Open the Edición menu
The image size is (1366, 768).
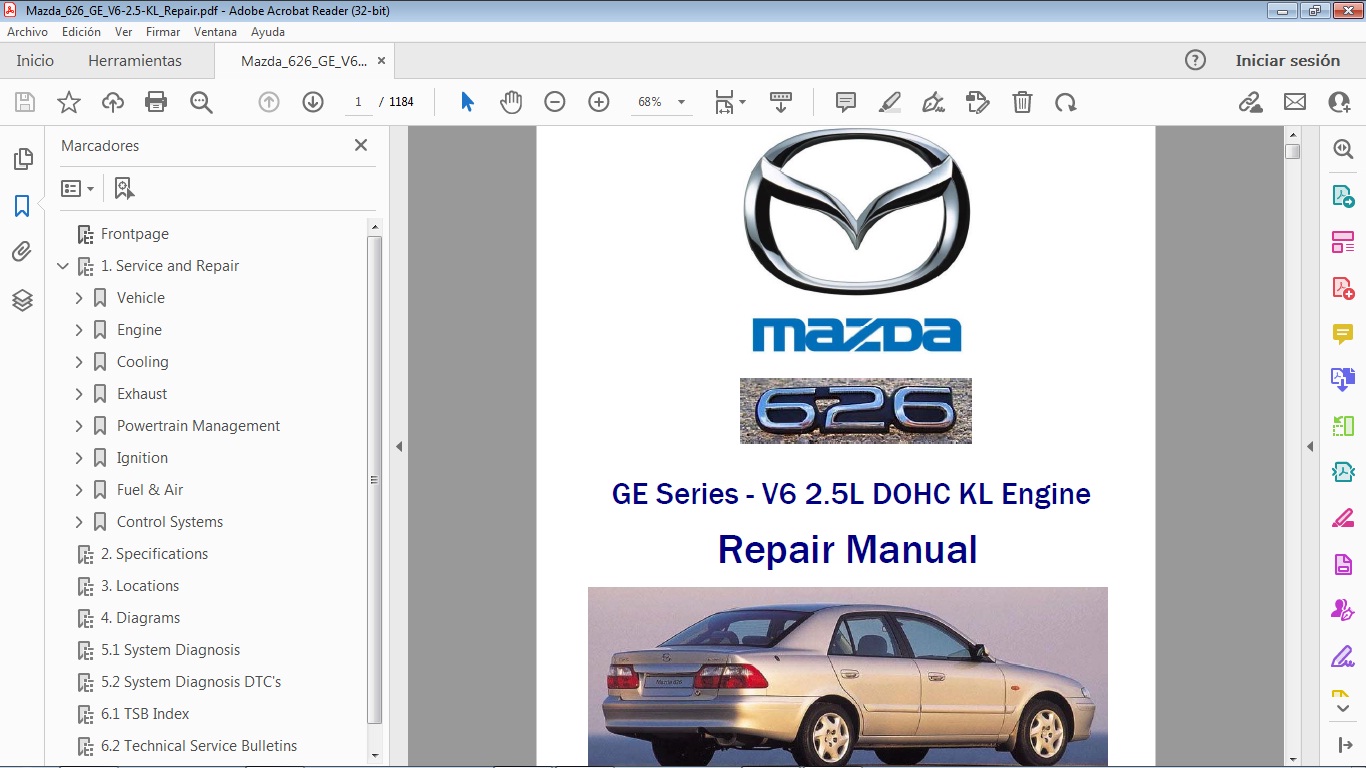point(81,32)
